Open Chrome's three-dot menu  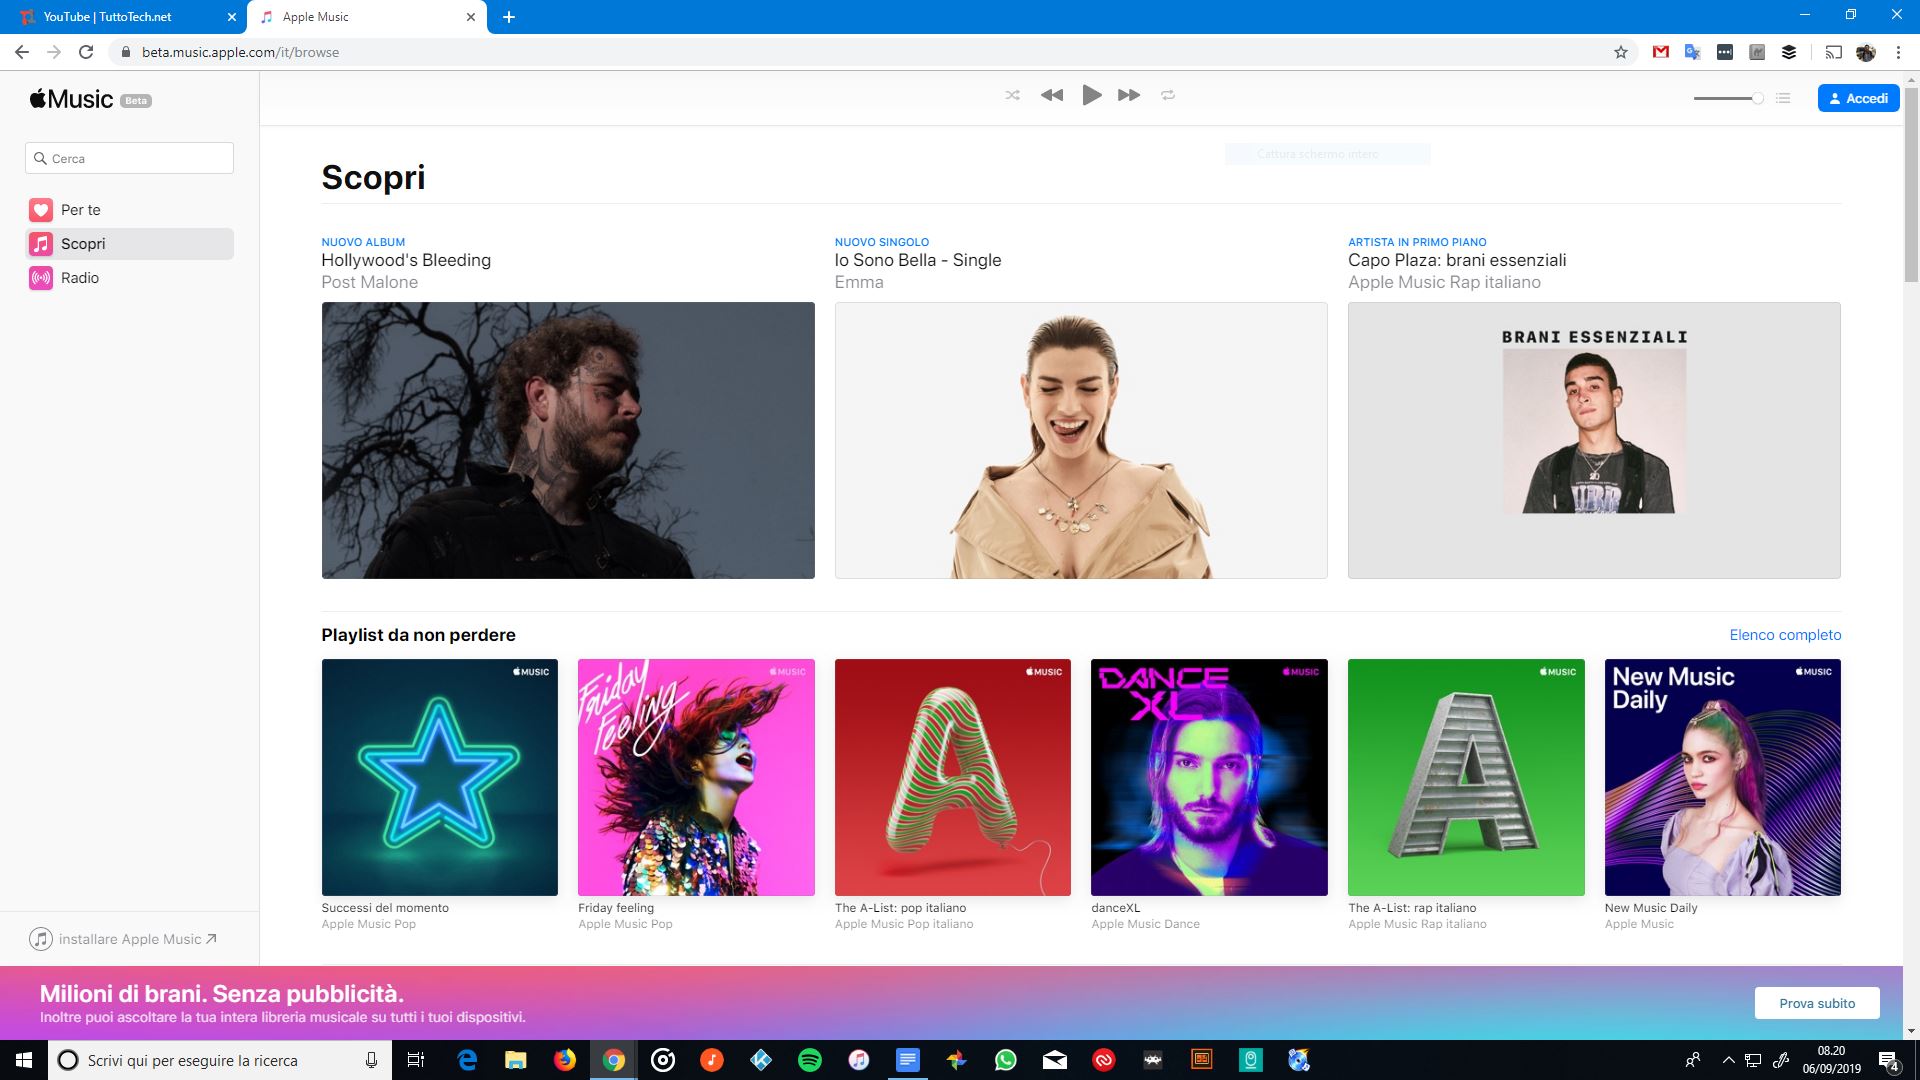[1897, 52]
